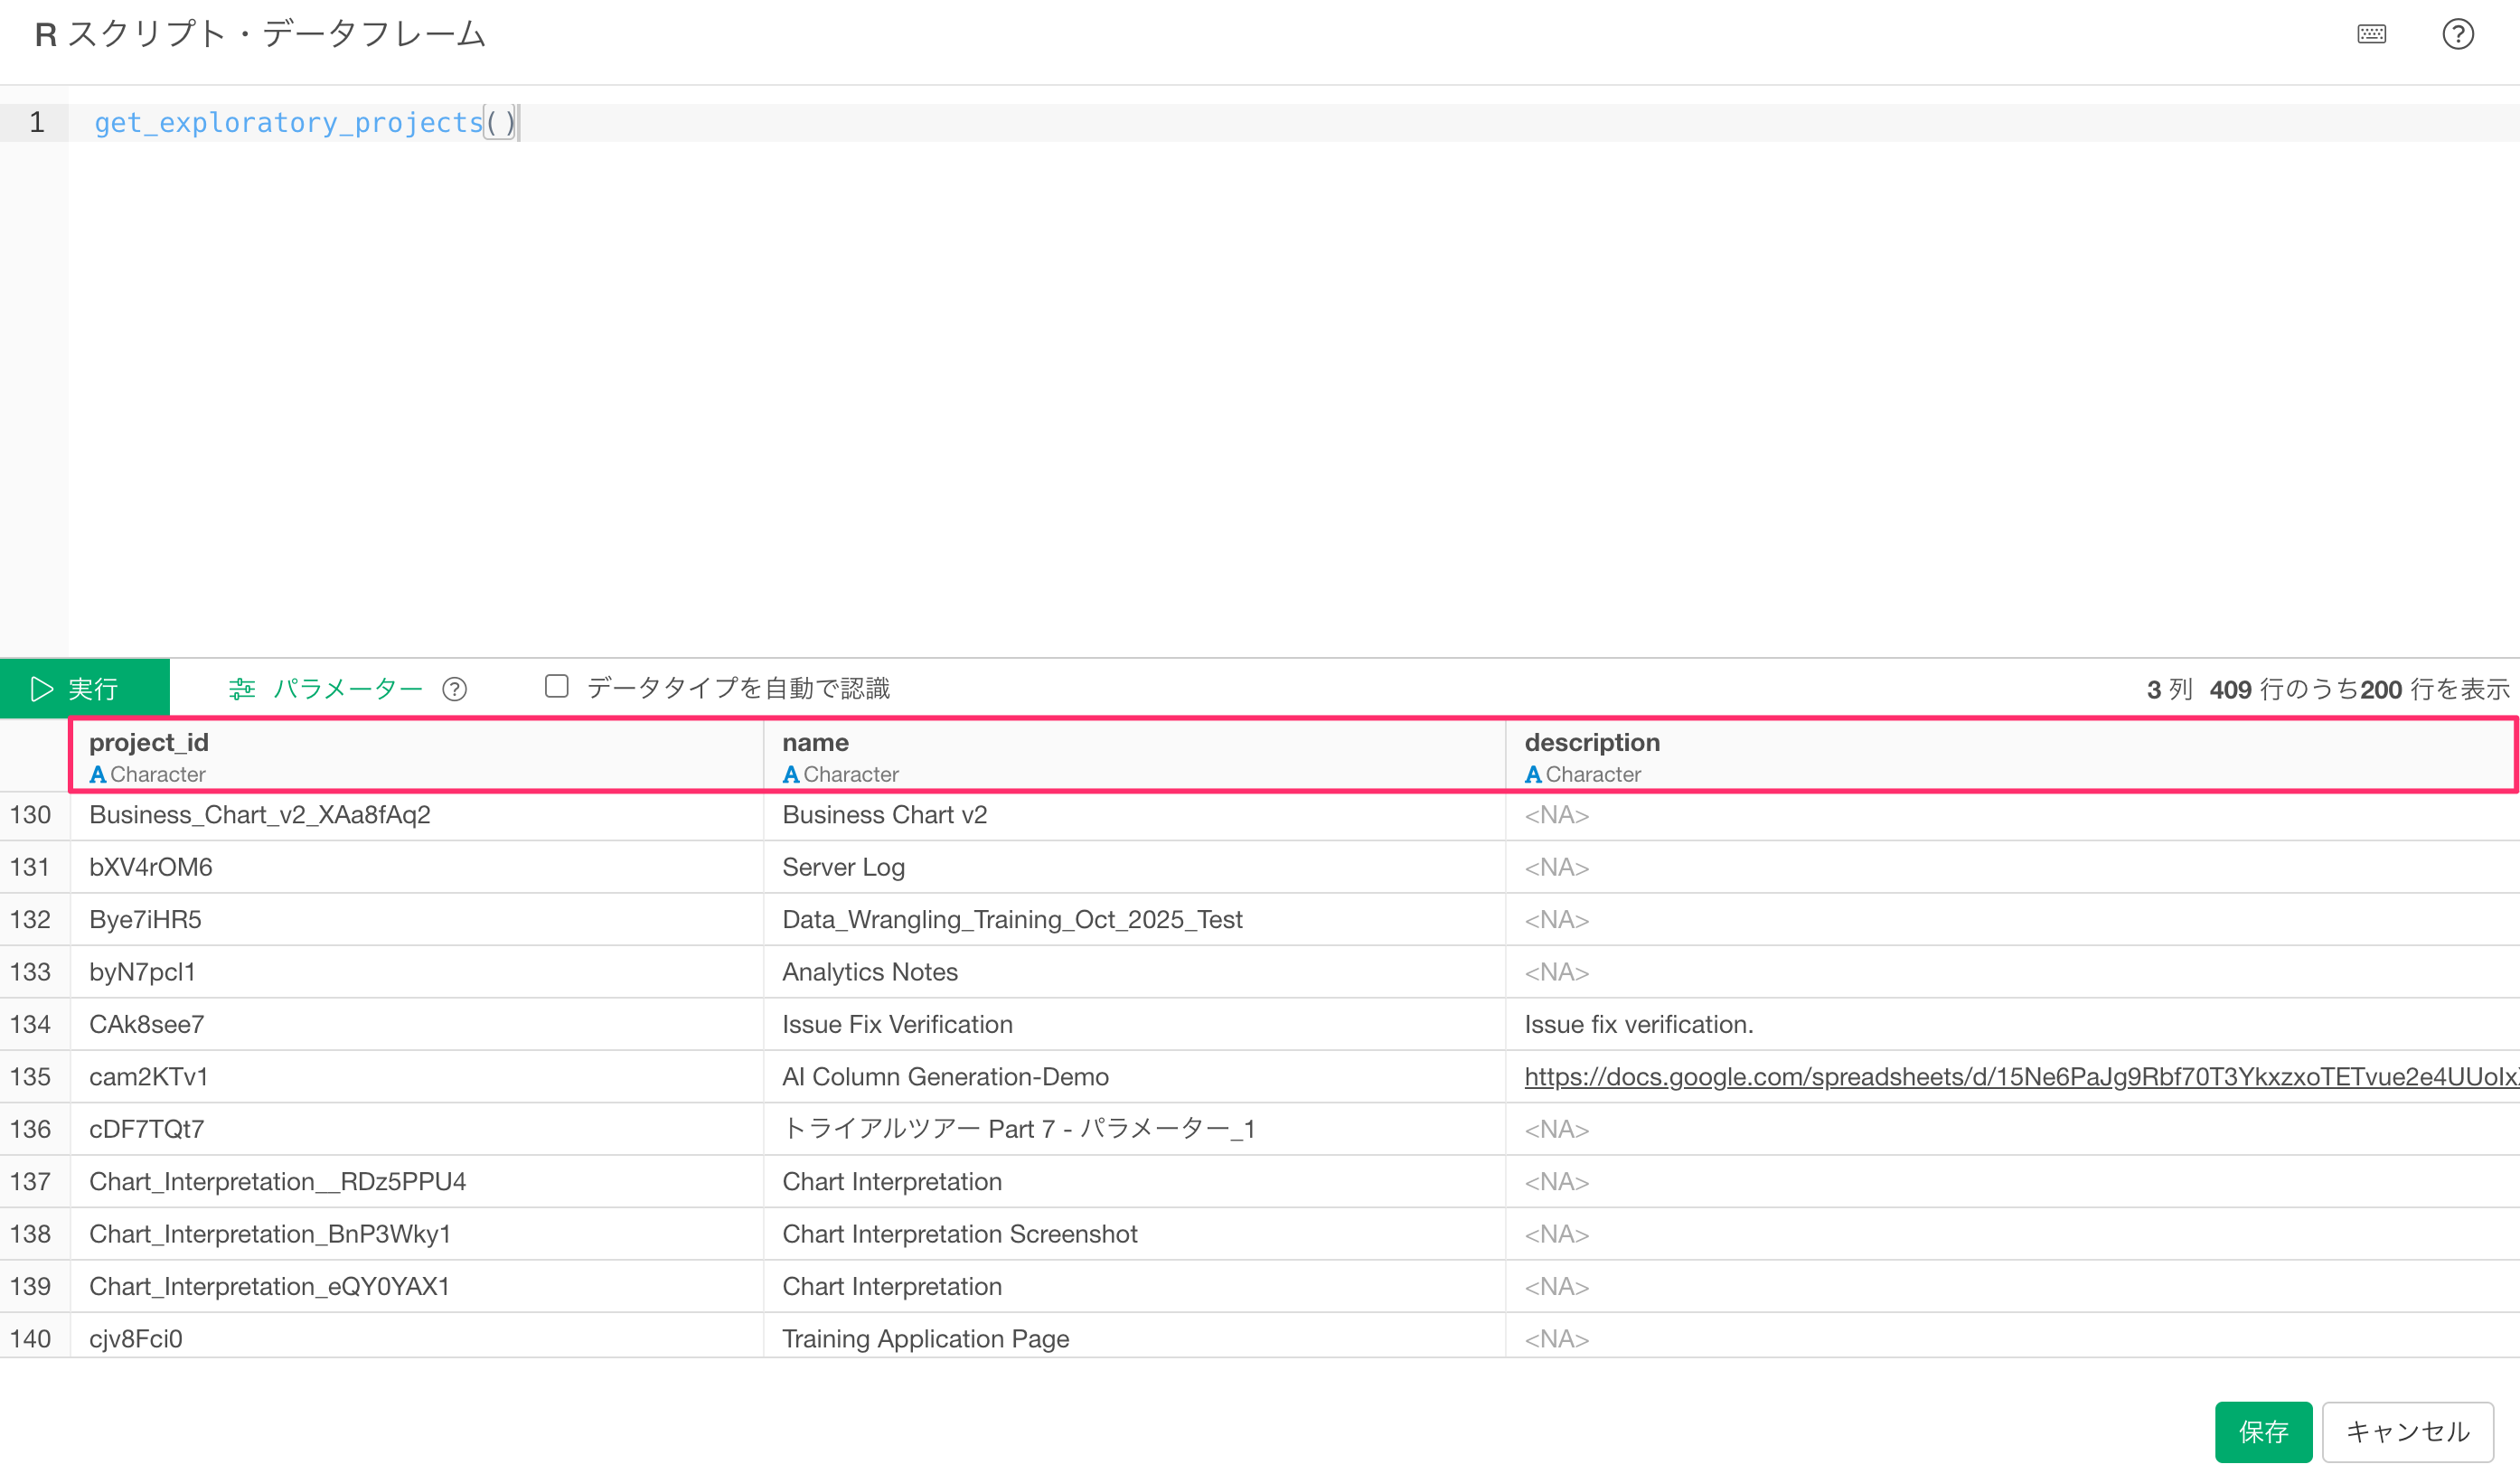Select the project_id column header
Screen dimensions: 2520x1483
pos(149,742)
